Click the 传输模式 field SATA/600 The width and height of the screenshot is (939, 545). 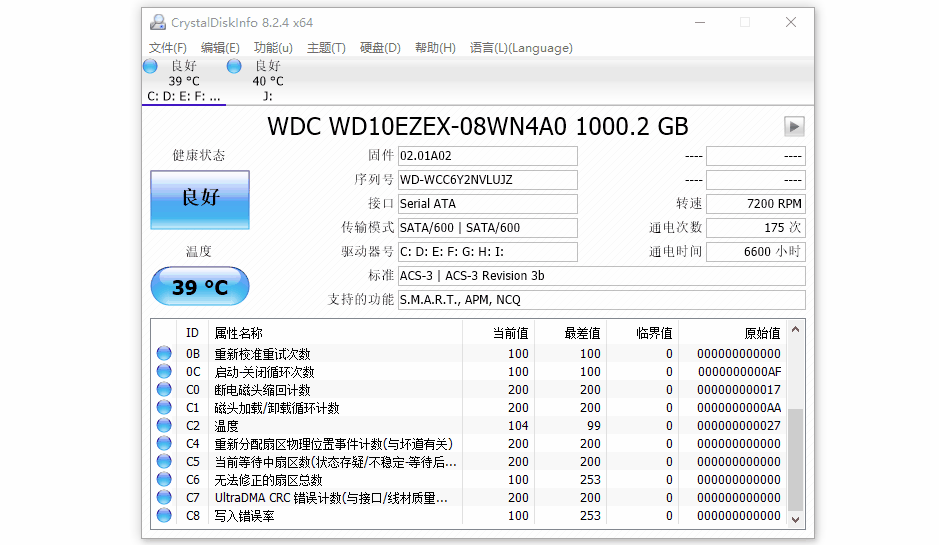[x=487, y=228]
